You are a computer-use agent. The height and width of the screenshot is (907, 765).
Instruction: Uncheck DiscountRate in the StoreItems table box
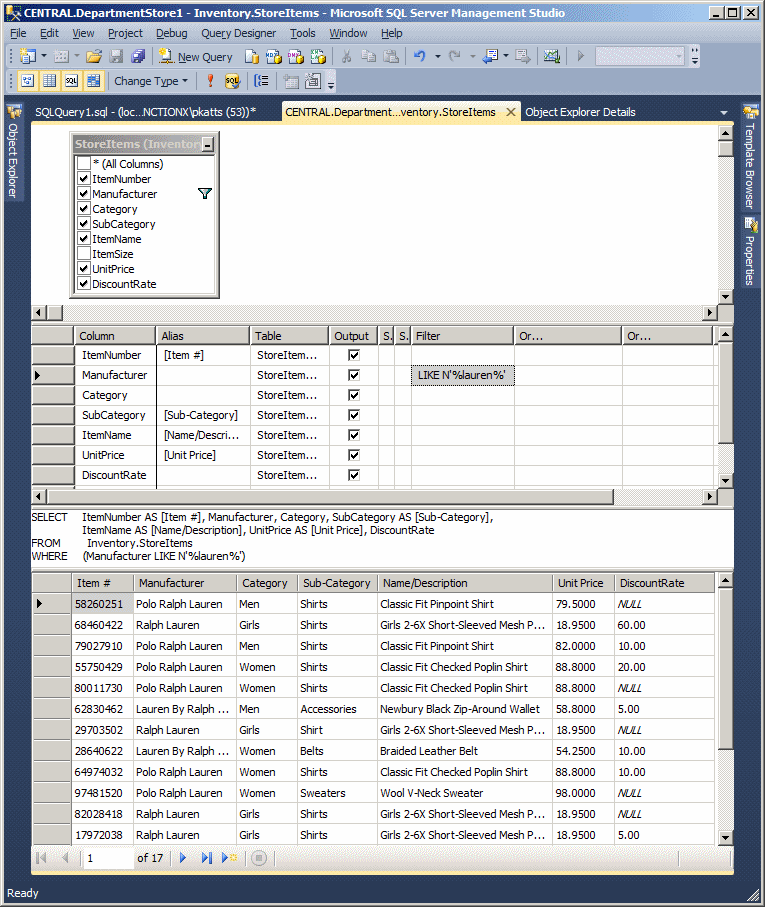pos(84,284)
